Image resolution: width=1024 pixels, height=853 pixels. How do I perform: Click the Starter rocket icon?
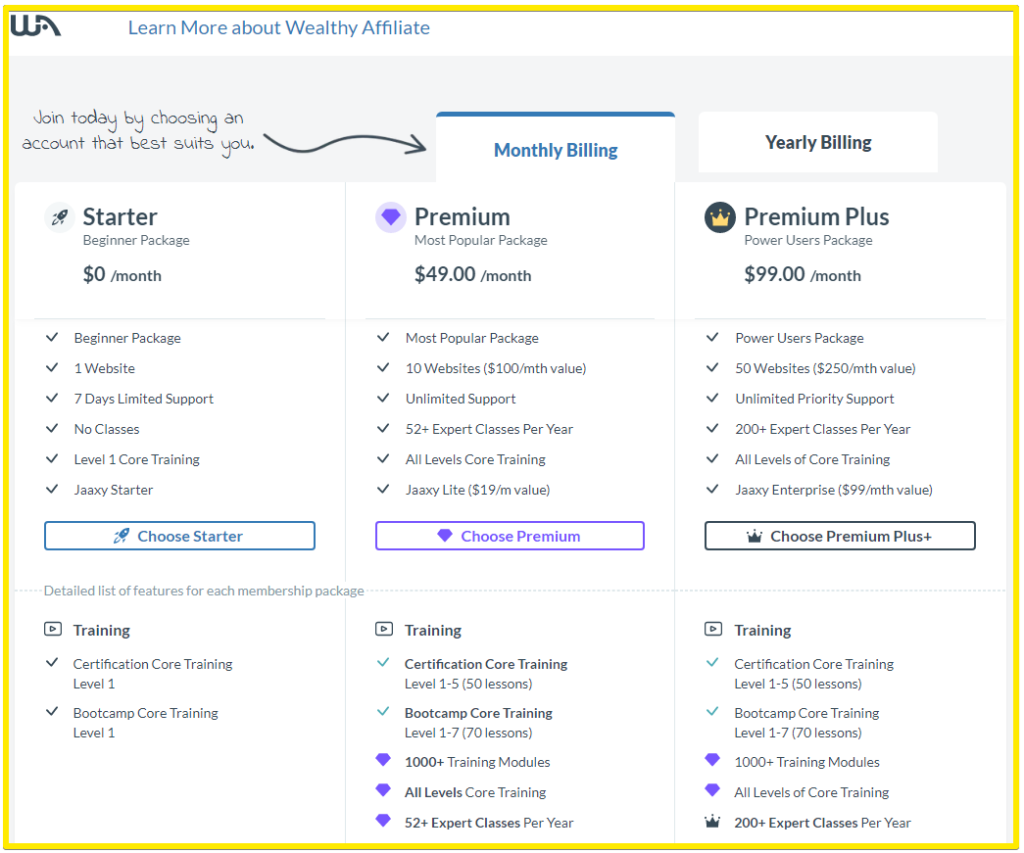click(59, 217)
